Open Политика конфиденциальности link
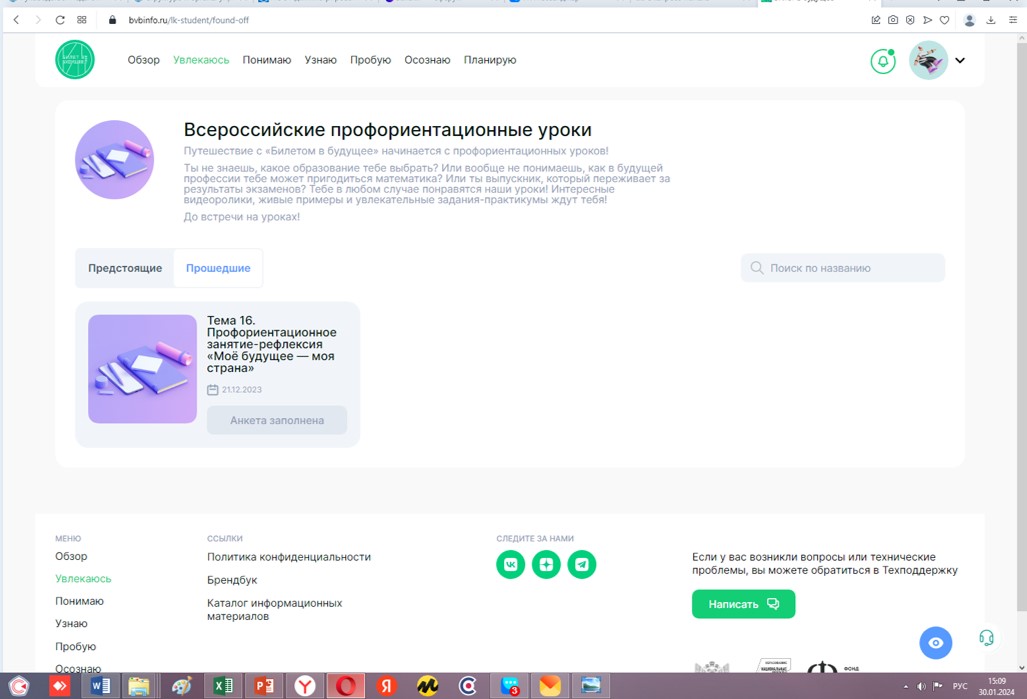This screenshot has height=699, width=1027. click(289, 557)
